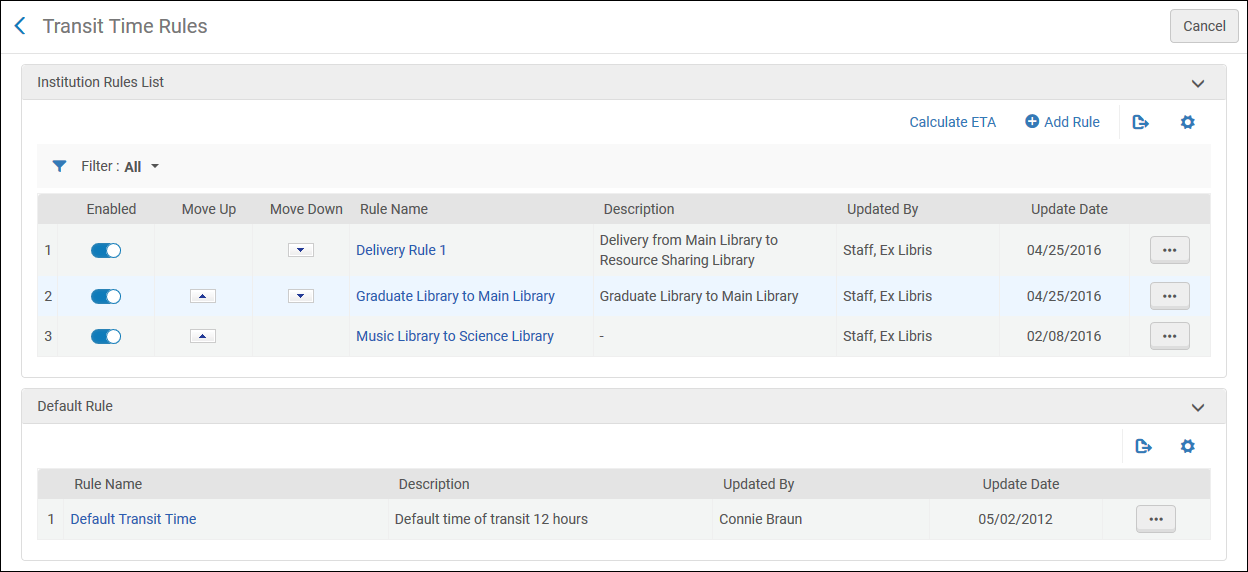
Task: Open settings gear in Default Rule section
Action: click(1187, 446)
